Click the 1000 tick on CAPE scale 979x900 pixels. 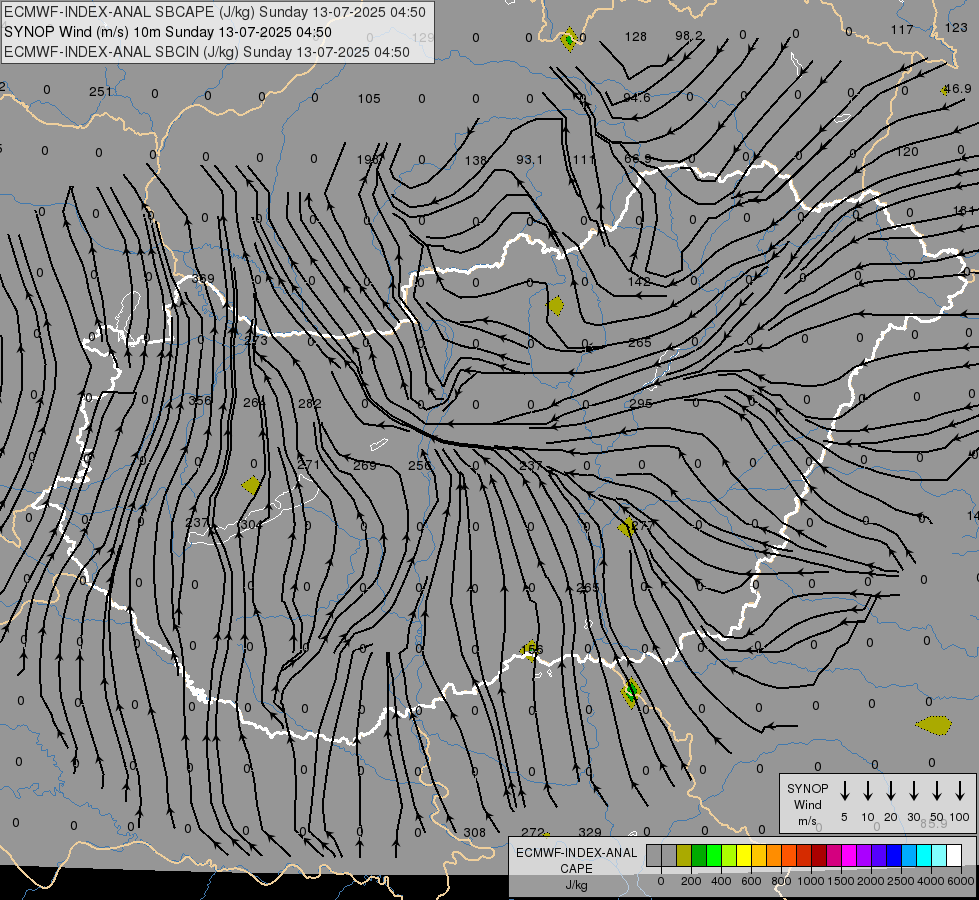[810, 881]
